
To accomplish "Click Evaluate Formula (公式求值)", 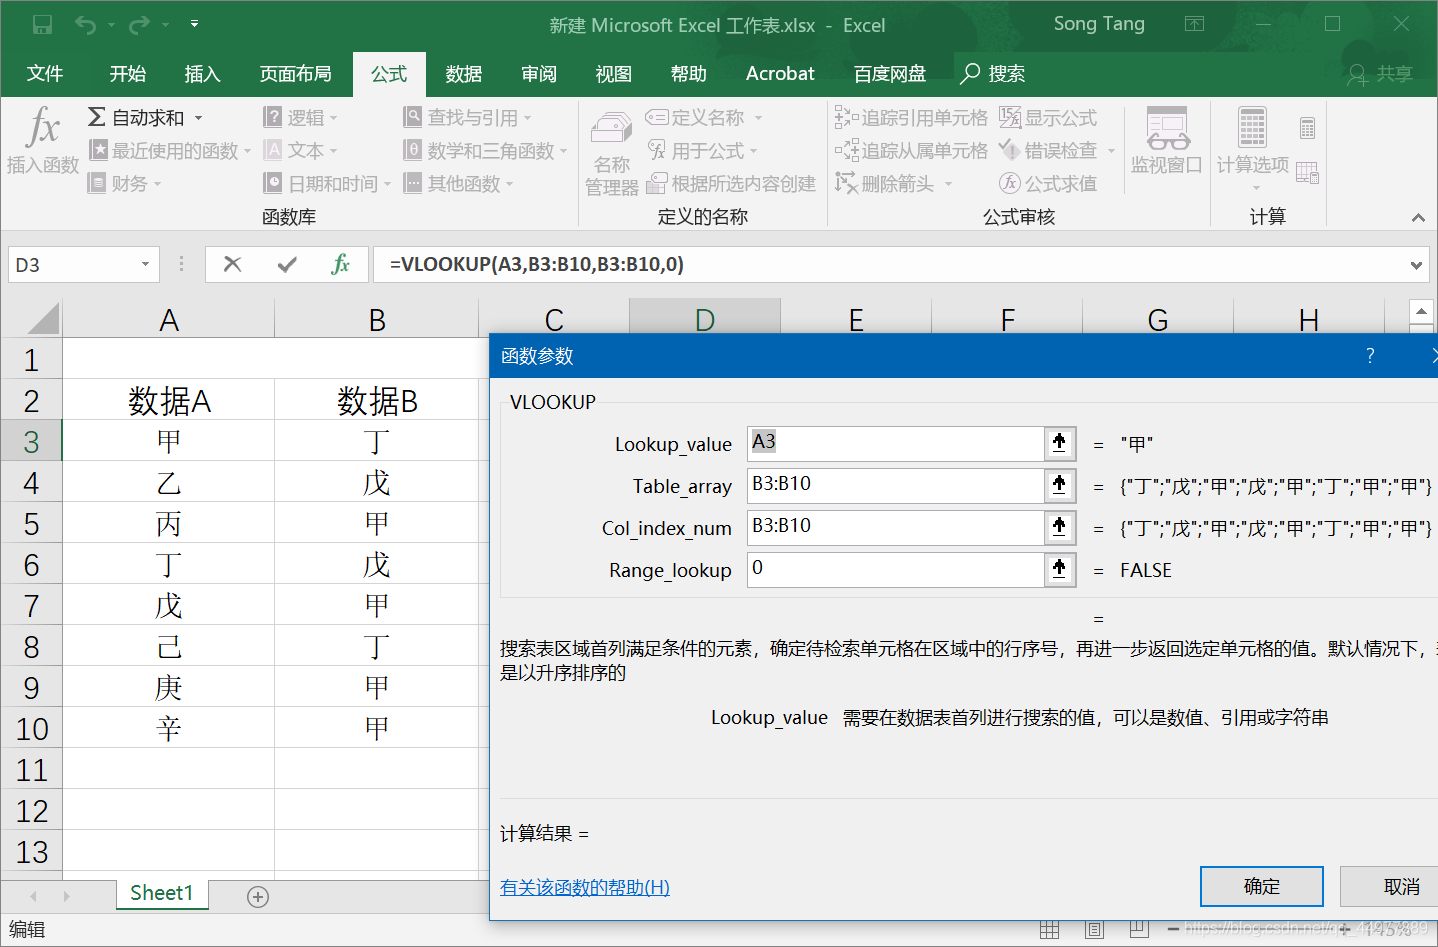I will [1048, 184].
